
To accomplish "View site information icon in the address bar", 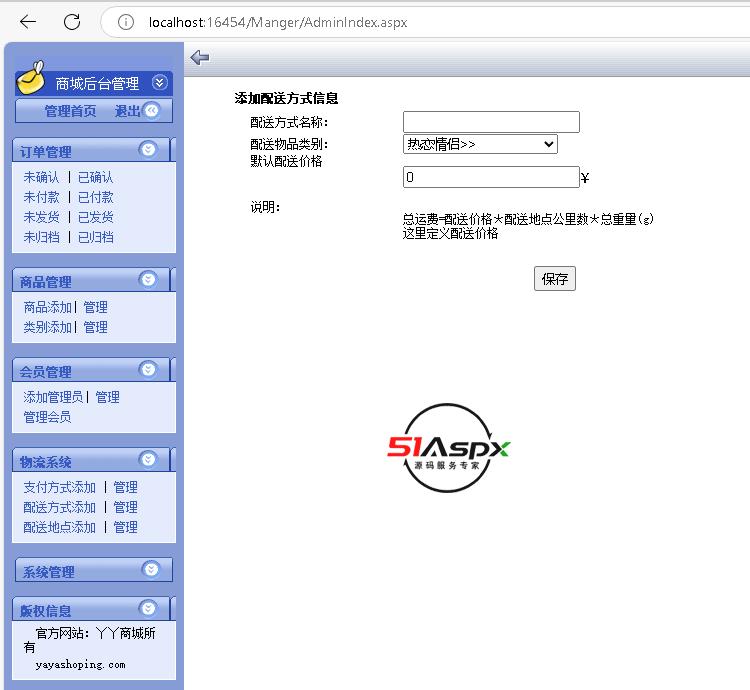I will click(126, 22).
